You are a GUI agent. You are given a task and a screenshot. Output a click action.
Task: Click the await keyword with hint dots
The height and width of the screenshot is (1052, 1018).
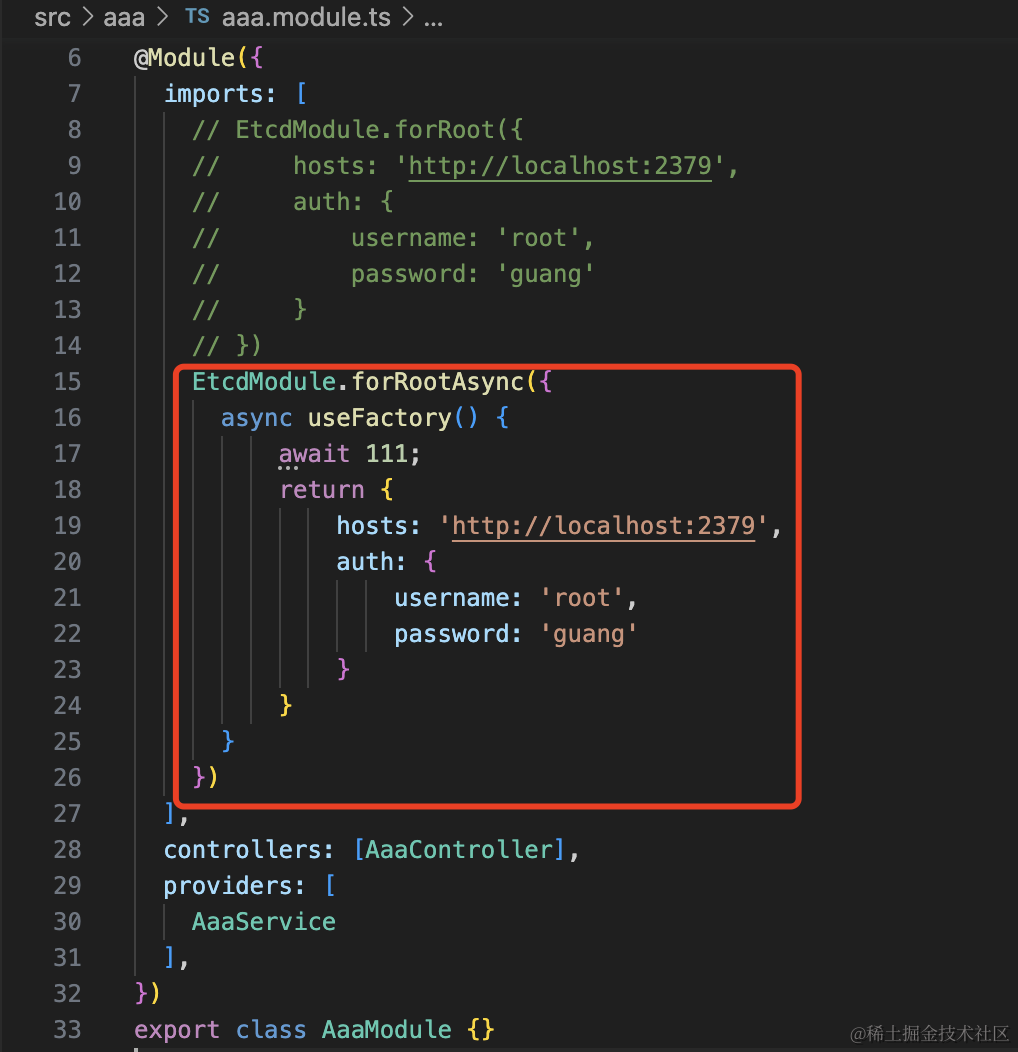pyautogui.click(x=314, y=453)
